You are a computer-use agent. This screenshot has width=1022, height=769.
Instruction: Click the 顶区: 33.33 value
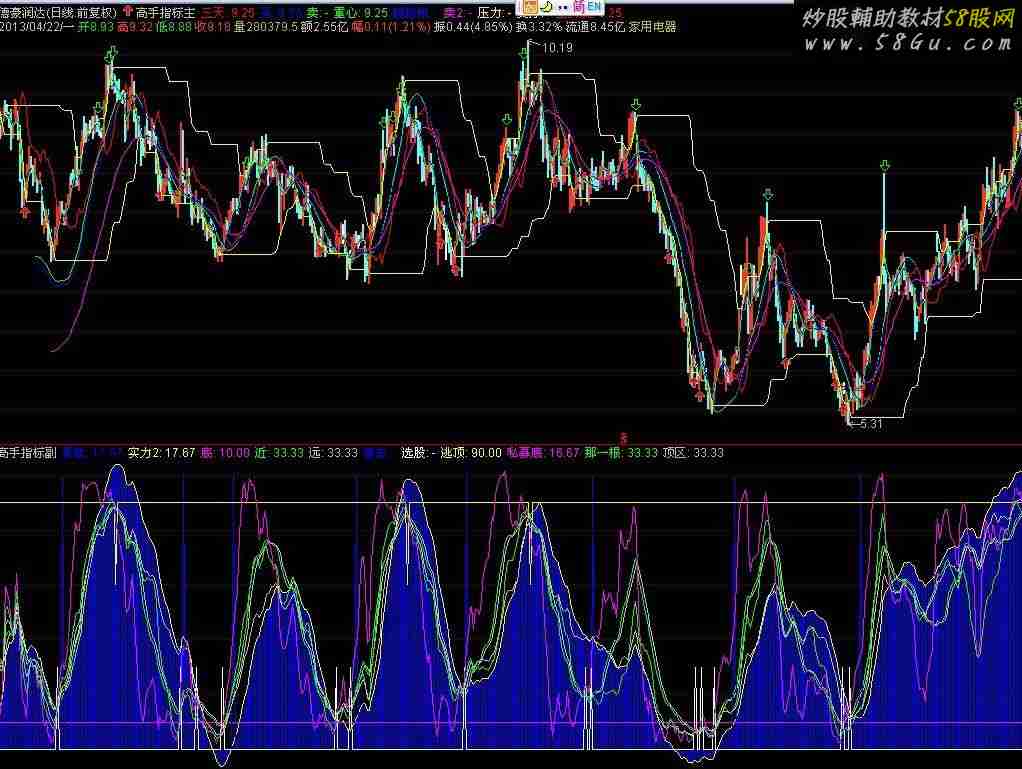pyautogui.click(x=693, y=452)
